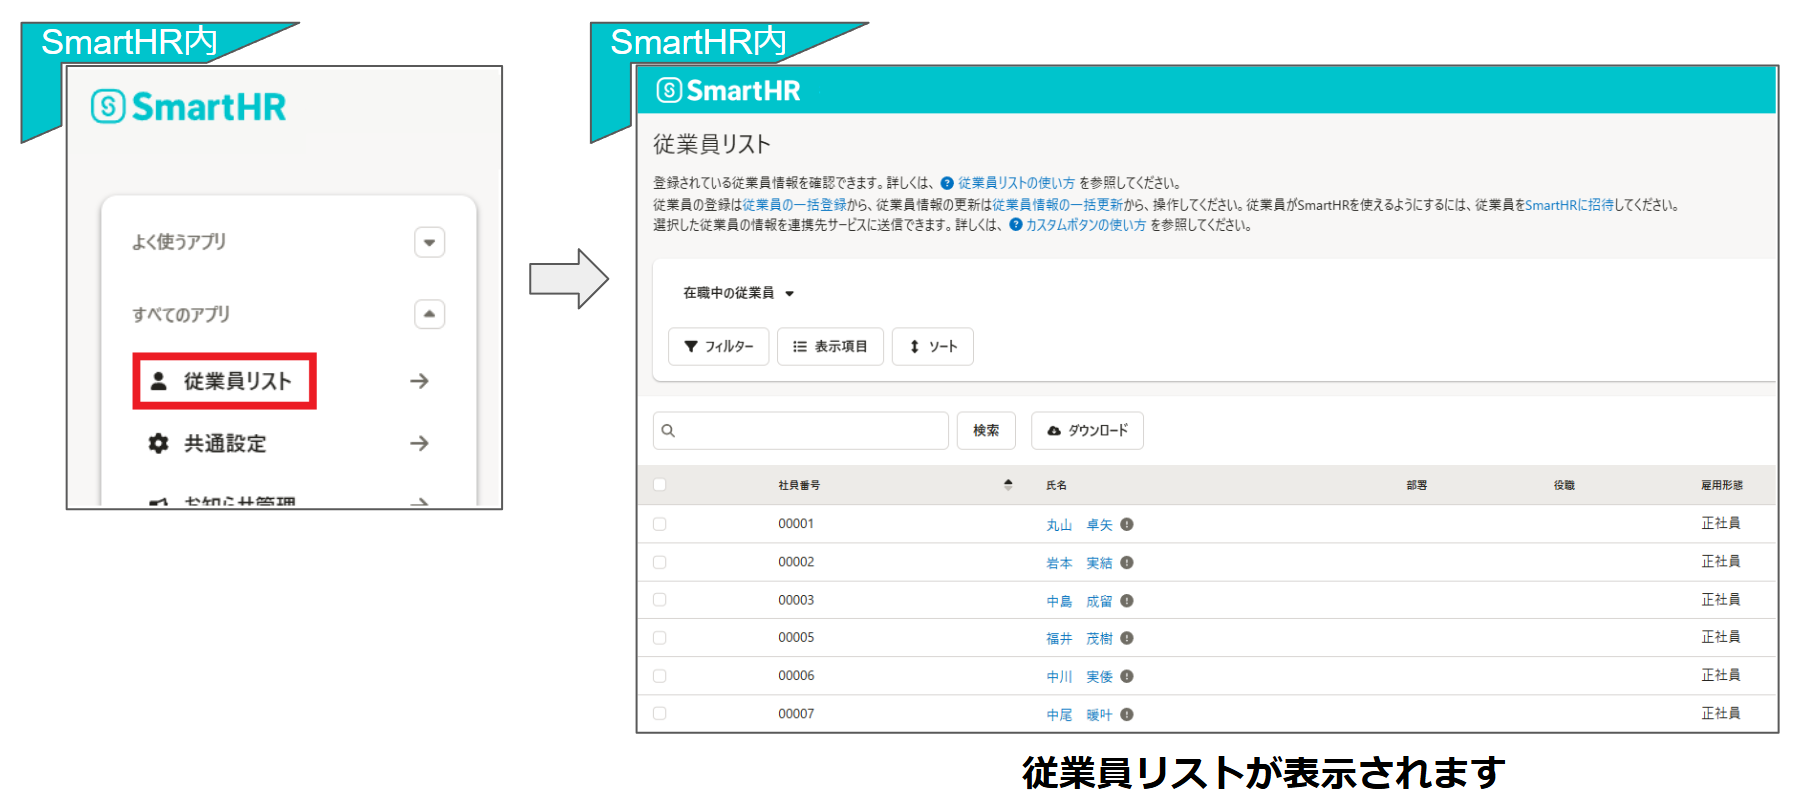Click the ソート button
The height and width of the screenshot is (807, 1807).
[932, 346]
